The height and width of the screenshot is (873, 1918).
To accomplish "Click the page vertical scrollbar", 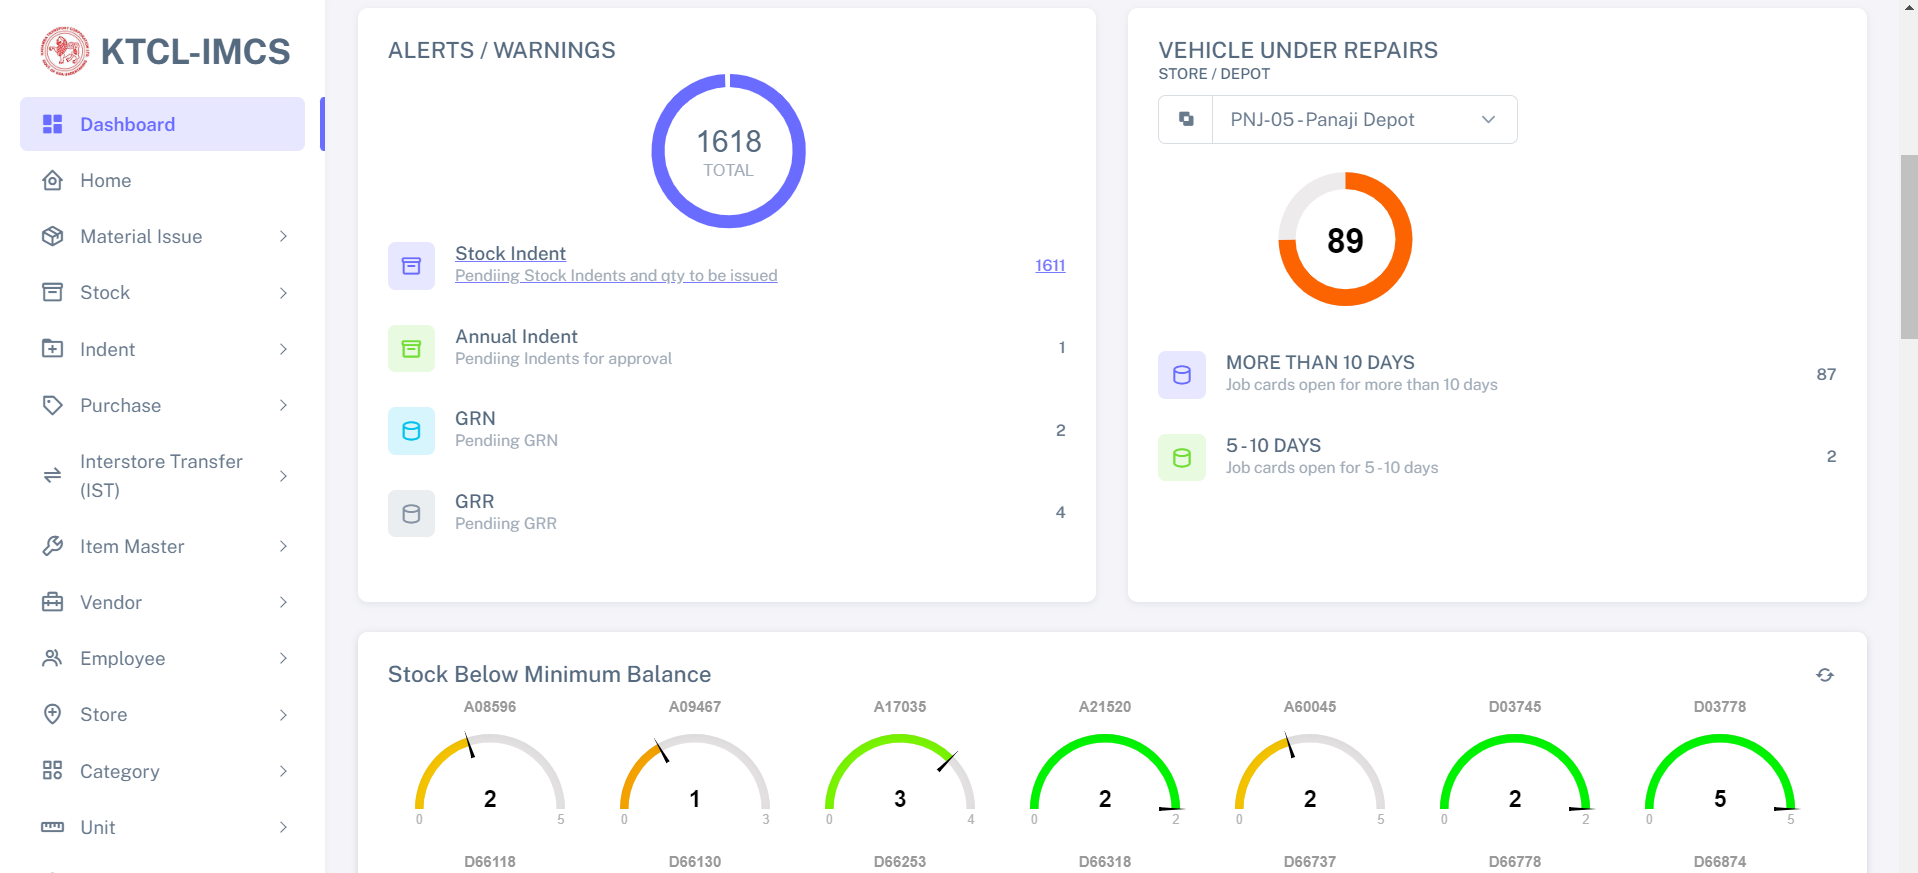I will tap(1908, 248).
